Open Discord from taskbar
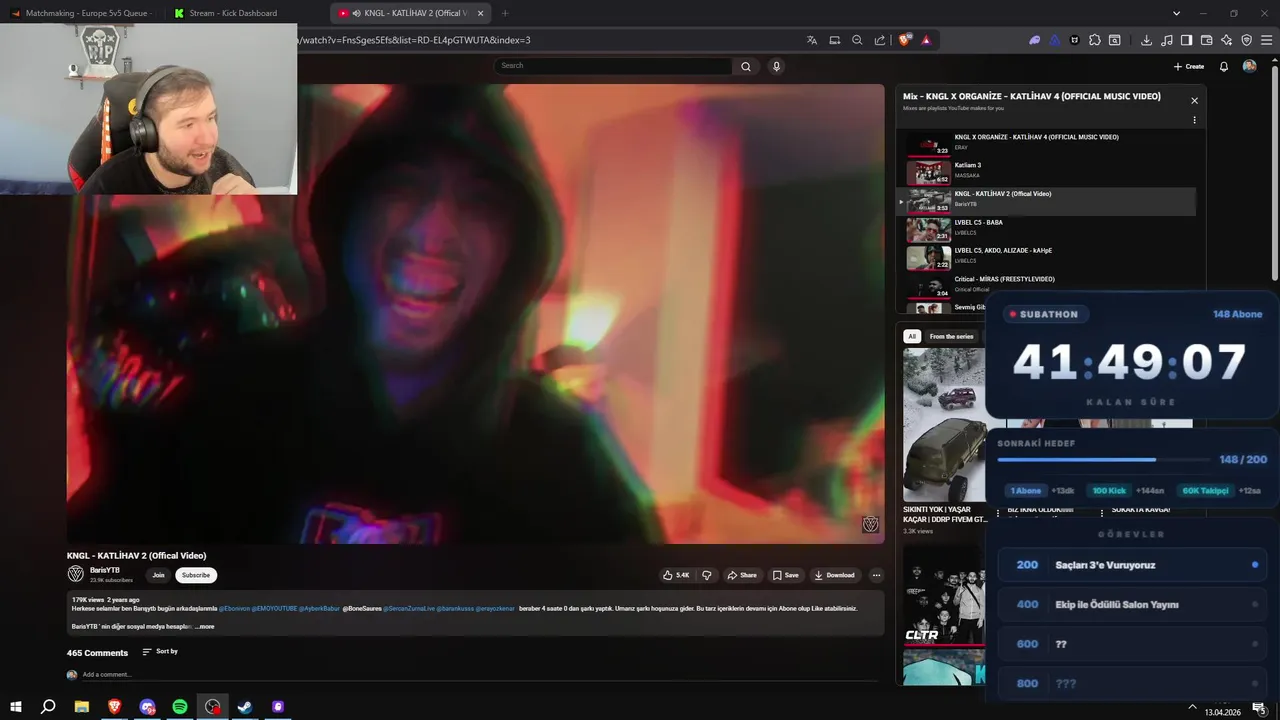1280x720 pixels. [x=148, y=707]
